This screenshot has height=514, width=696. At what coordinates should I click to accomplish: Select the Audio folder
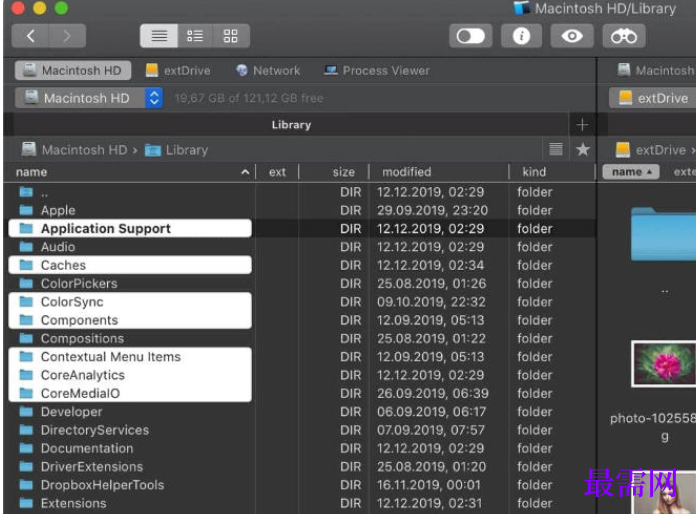pos(300,247)
